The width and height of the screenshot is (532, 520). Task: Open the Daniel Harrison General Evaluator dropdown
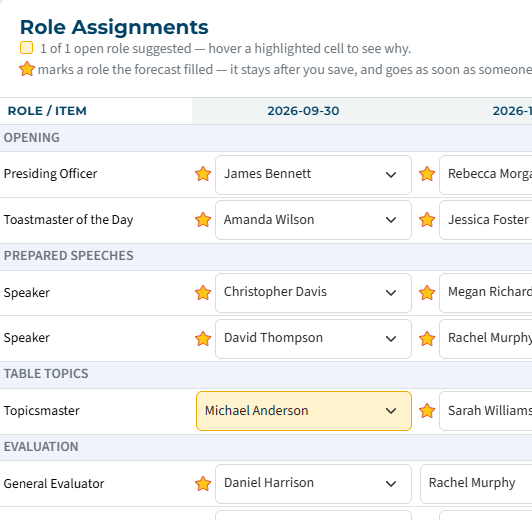tap(313, 484)
